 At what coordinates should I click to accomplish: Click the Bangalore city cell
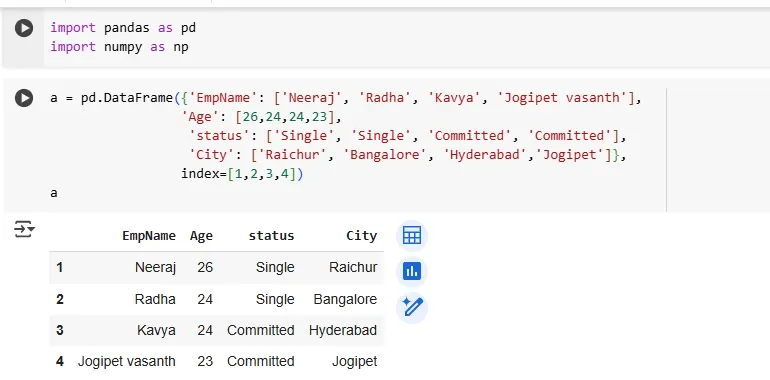coord(345,299)
